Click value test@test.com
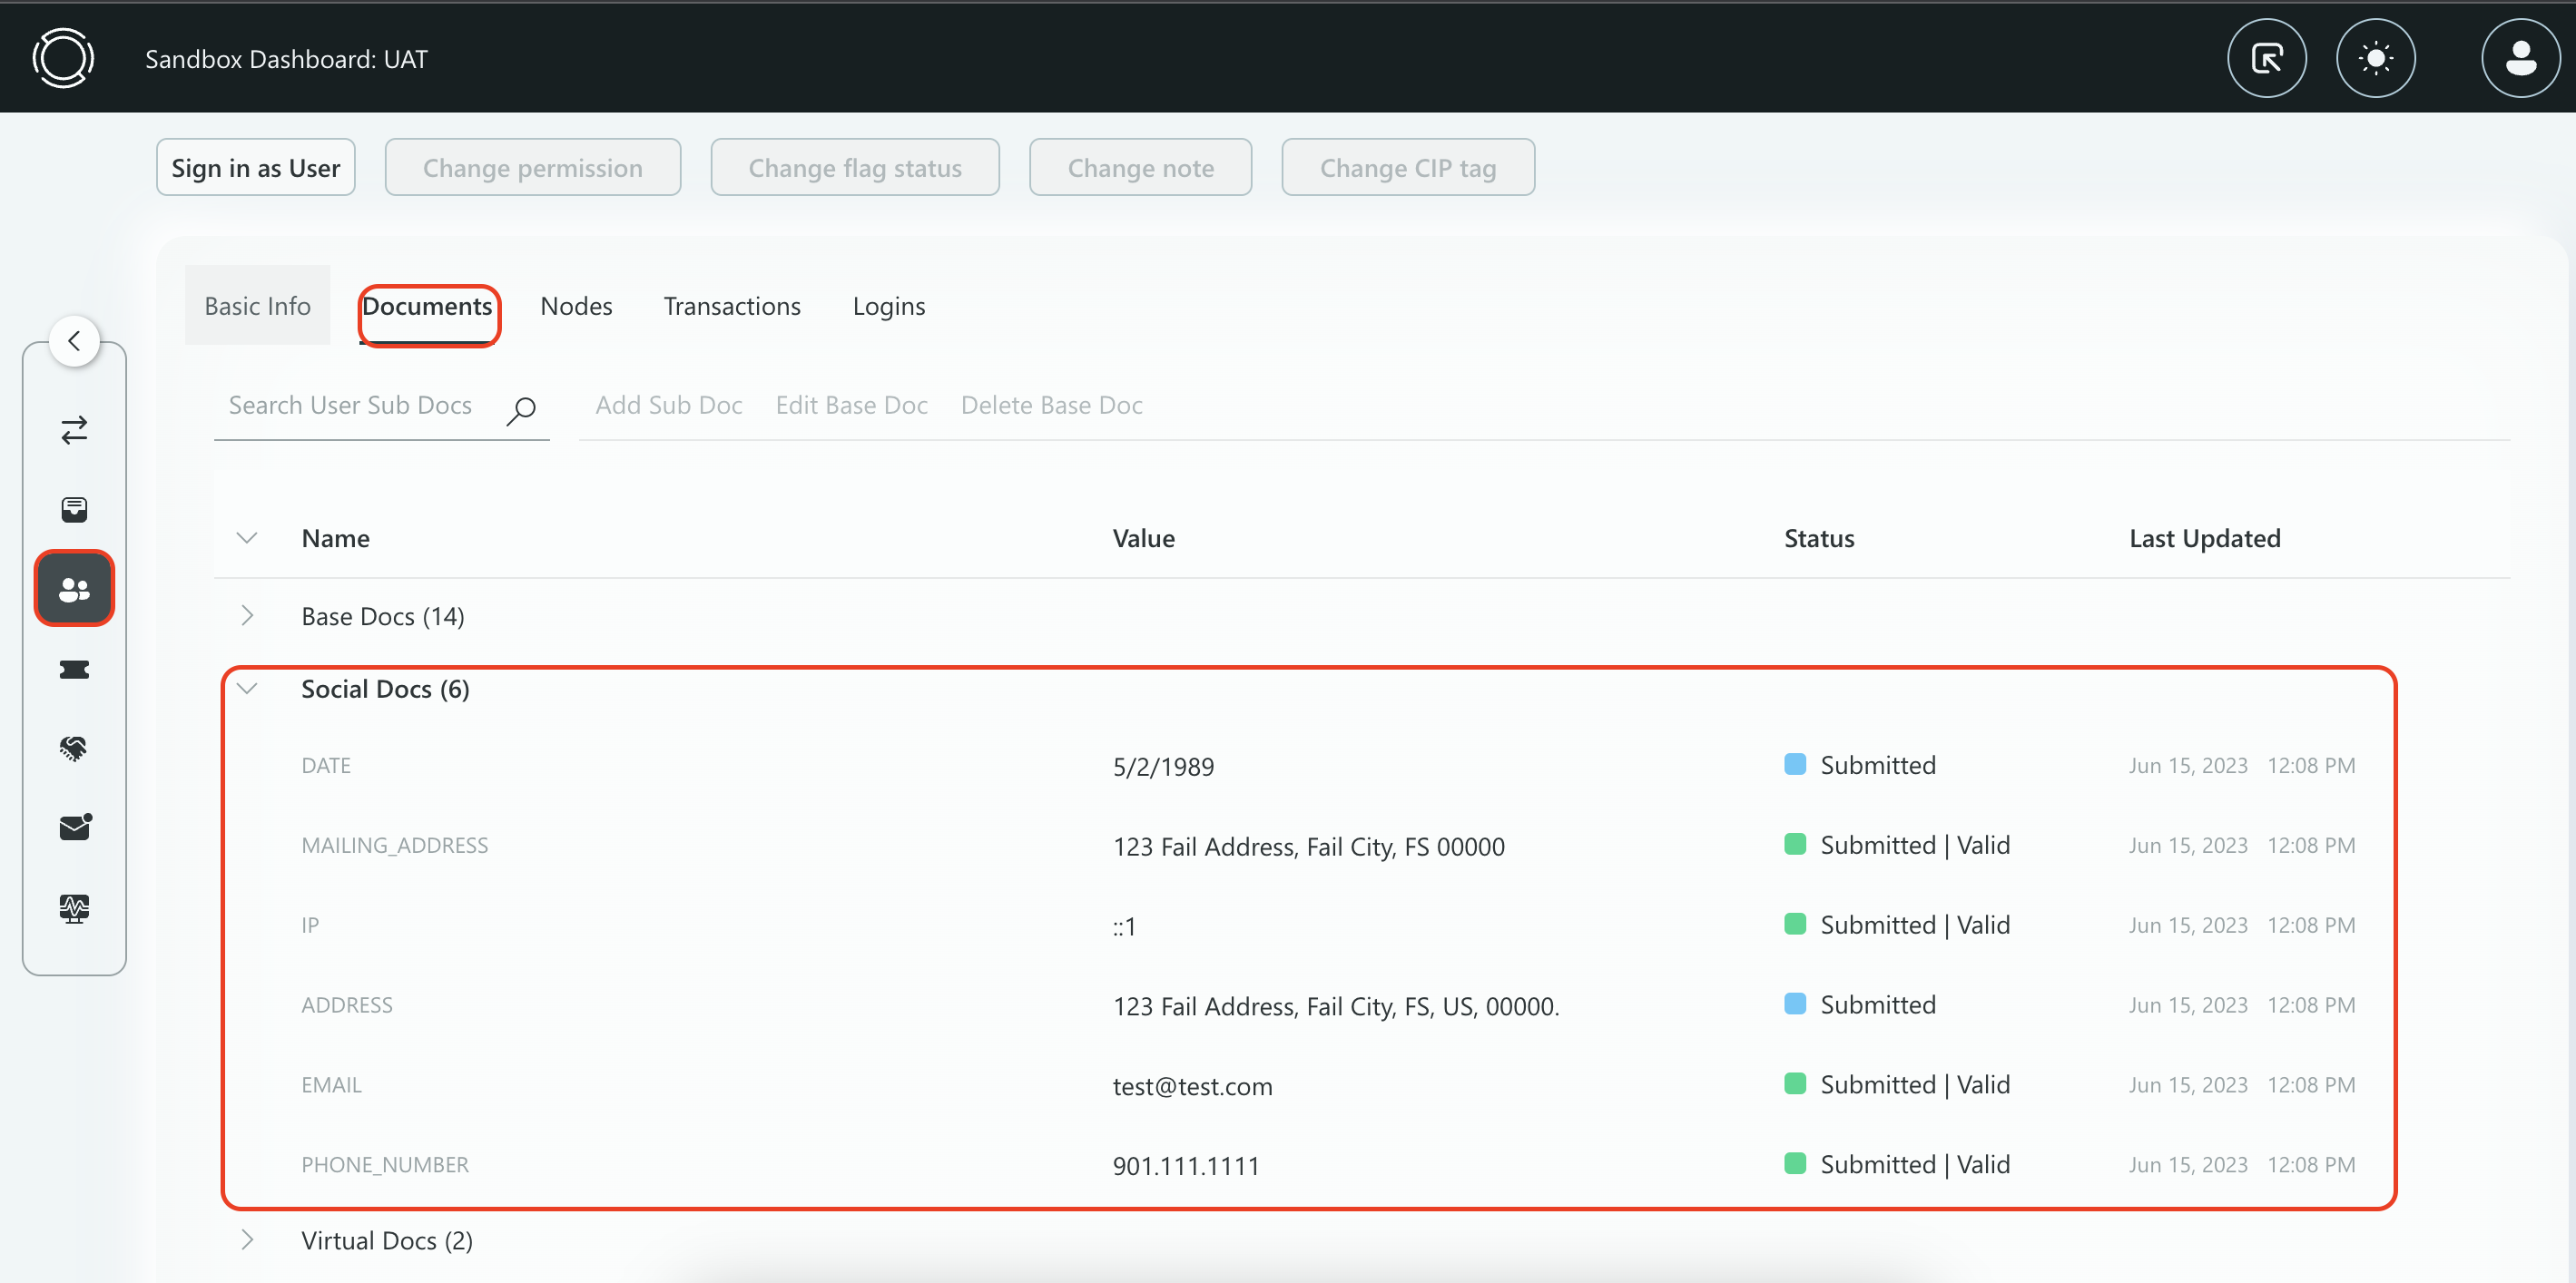This screenshot has width=2576, height=1283. (1192, 1086)
